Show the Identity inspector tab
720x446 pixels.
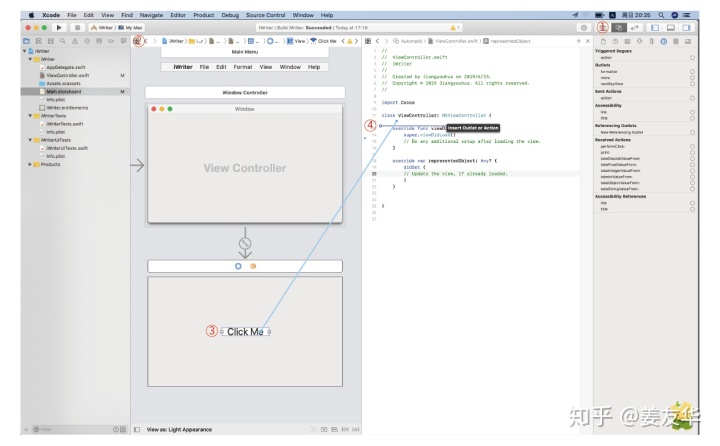(627, 41)
